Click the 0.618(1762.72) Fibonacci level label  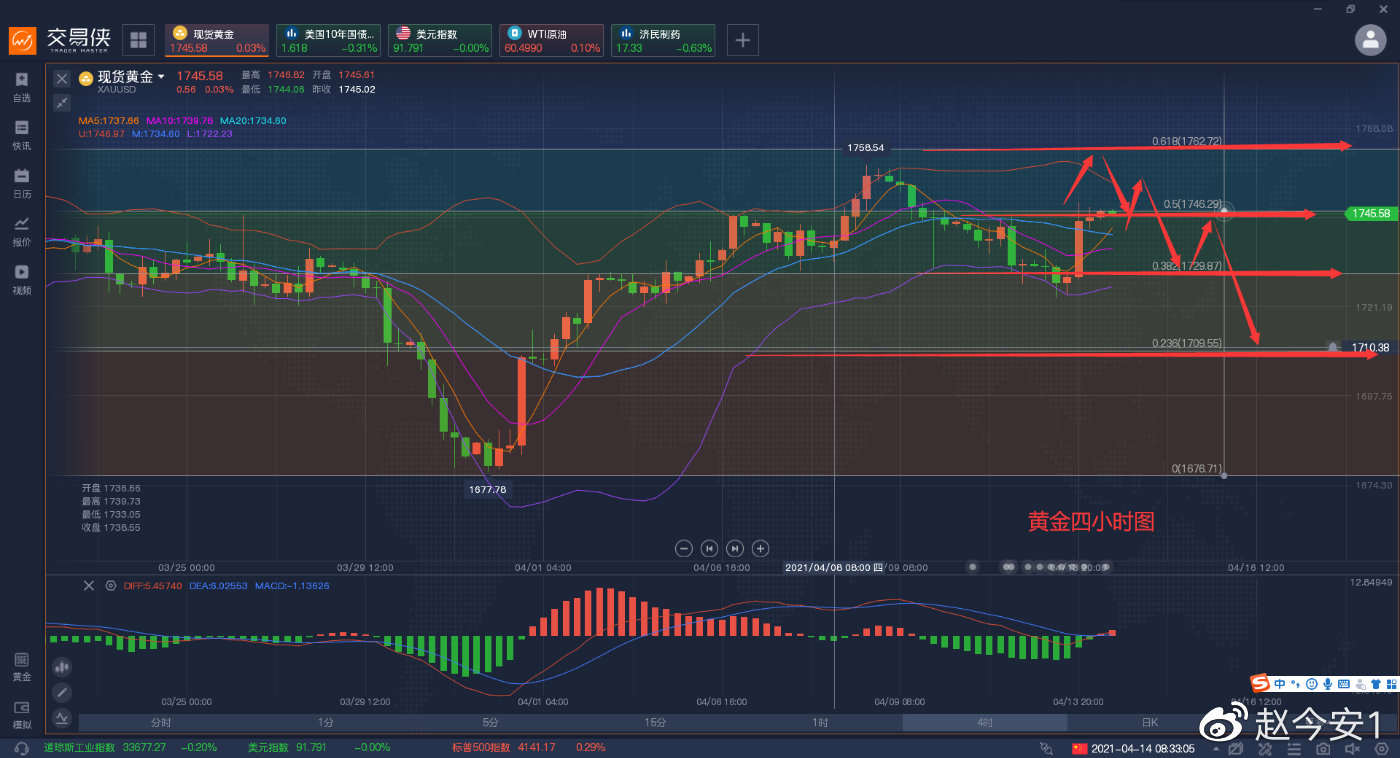(x=1186, y=141)
